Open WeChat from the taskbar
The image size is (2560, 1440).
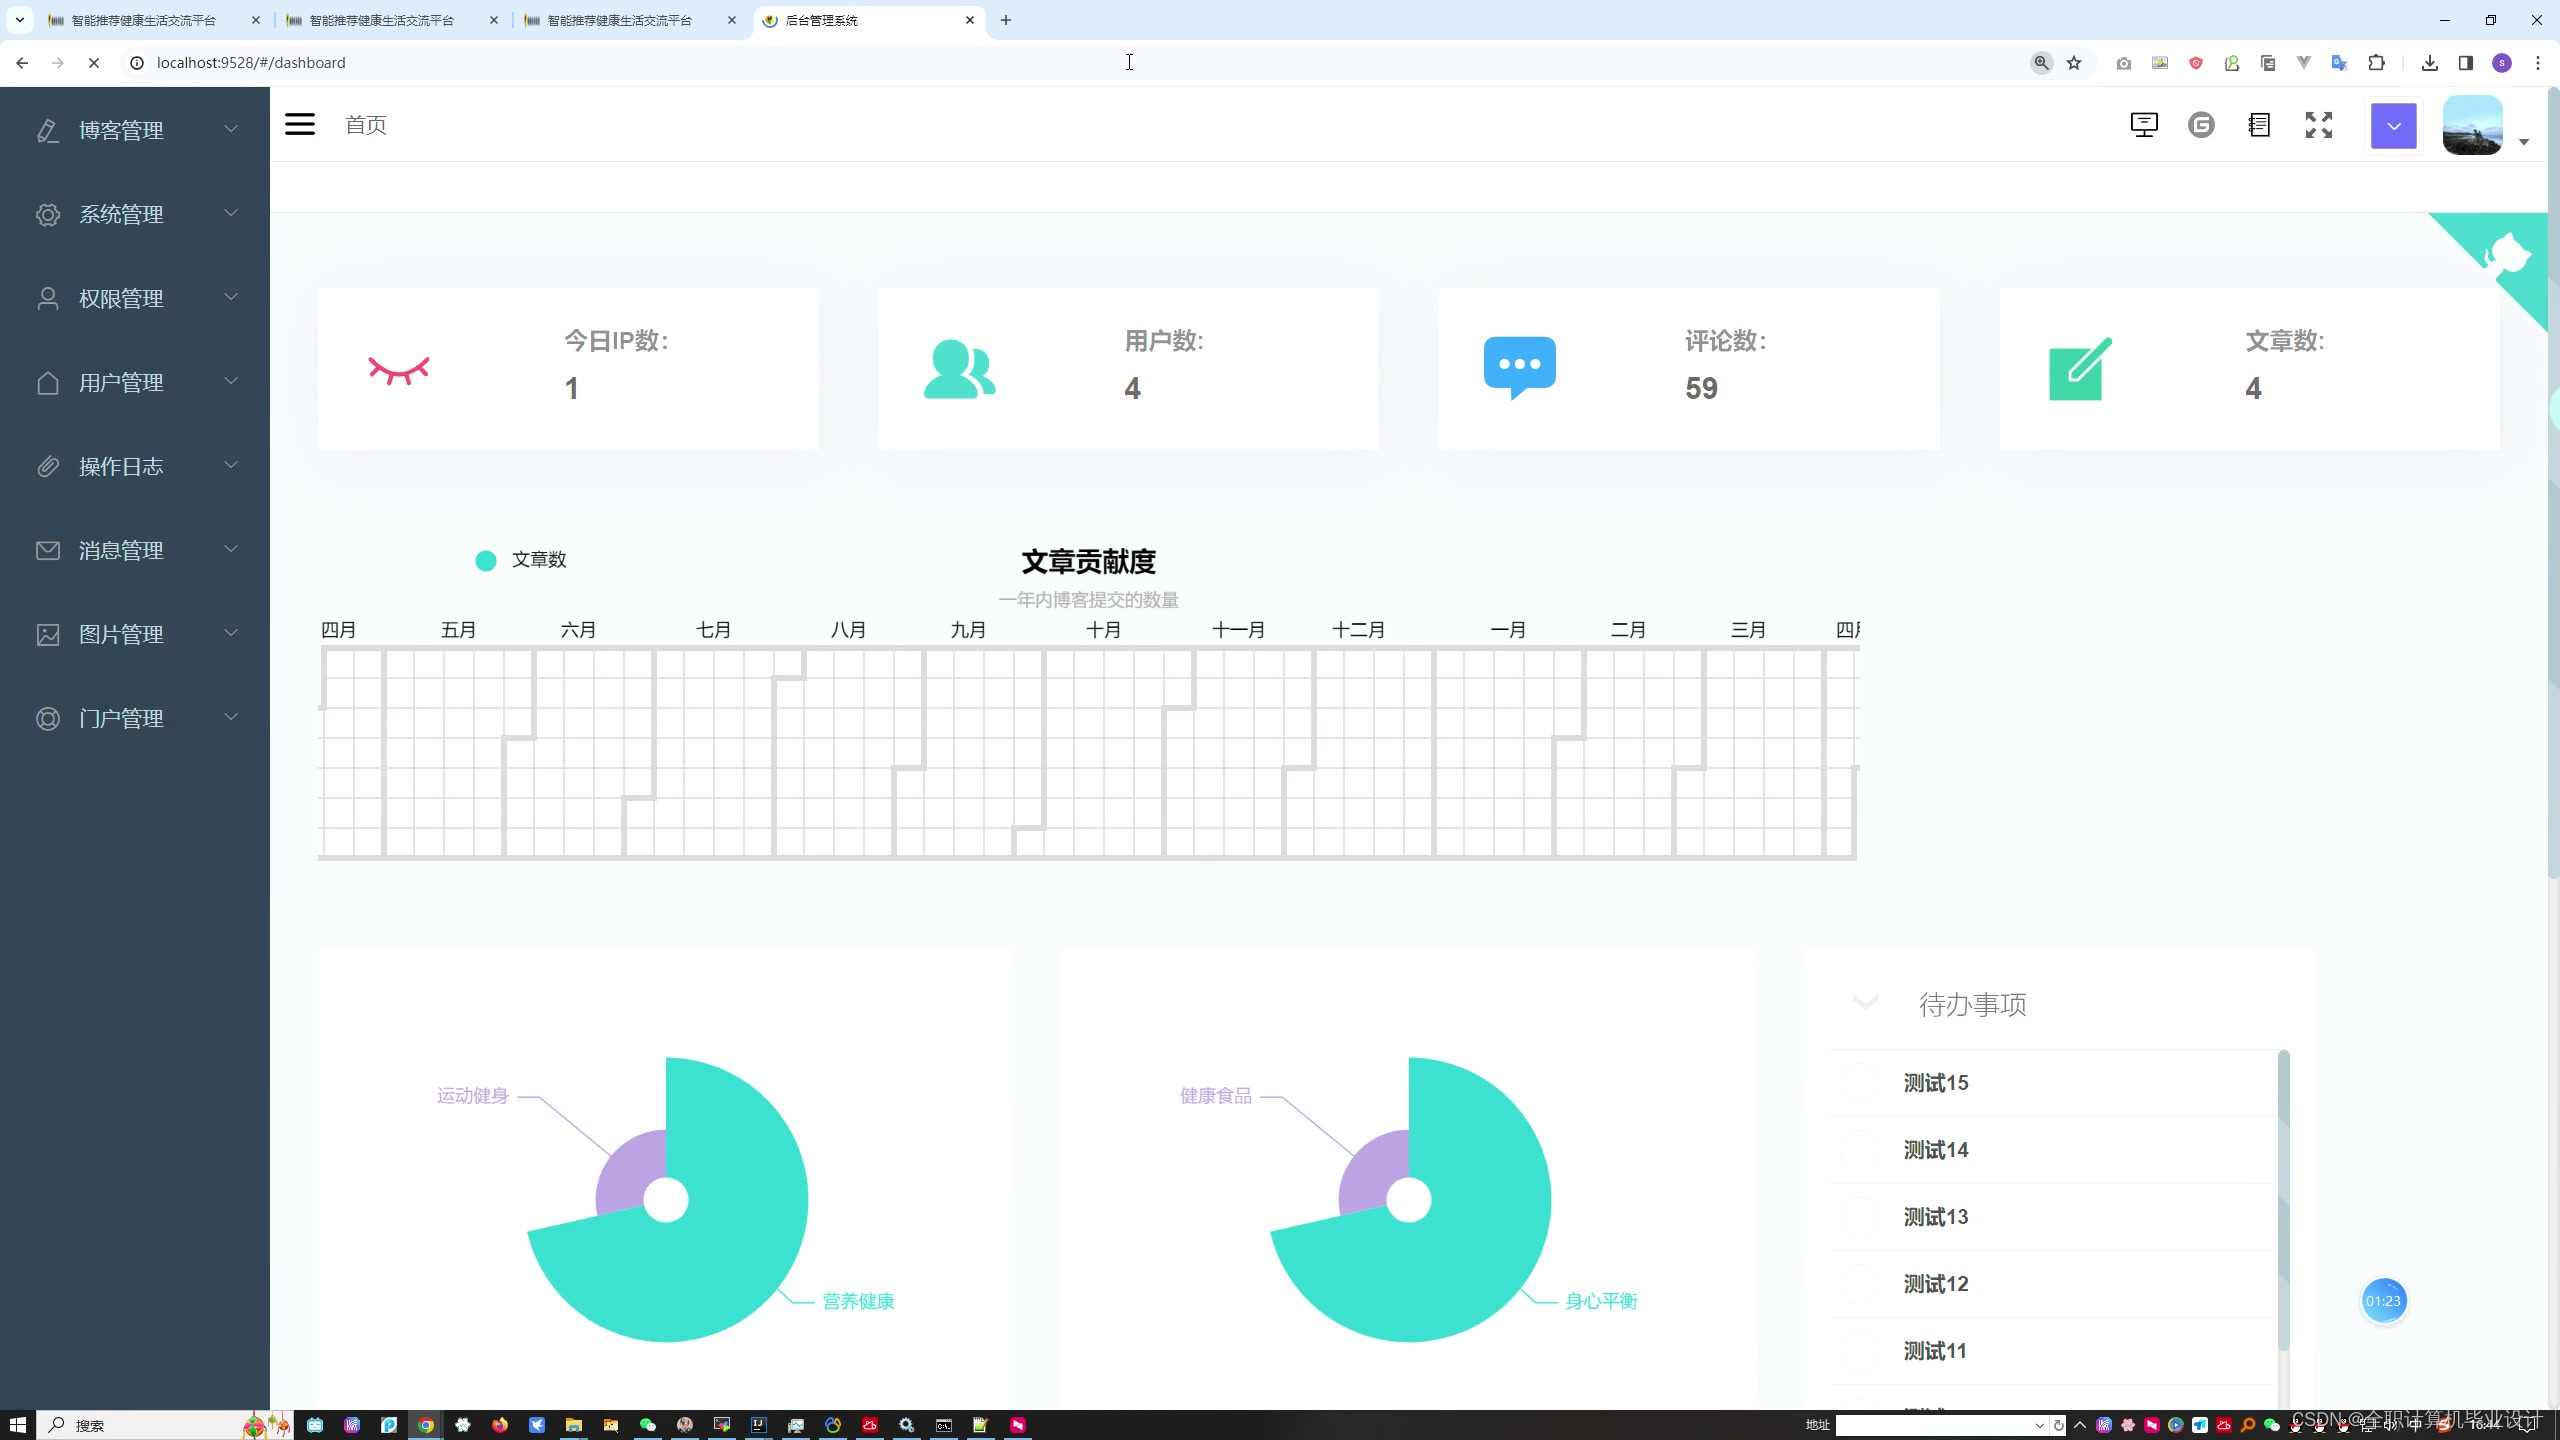[647, 1425]
